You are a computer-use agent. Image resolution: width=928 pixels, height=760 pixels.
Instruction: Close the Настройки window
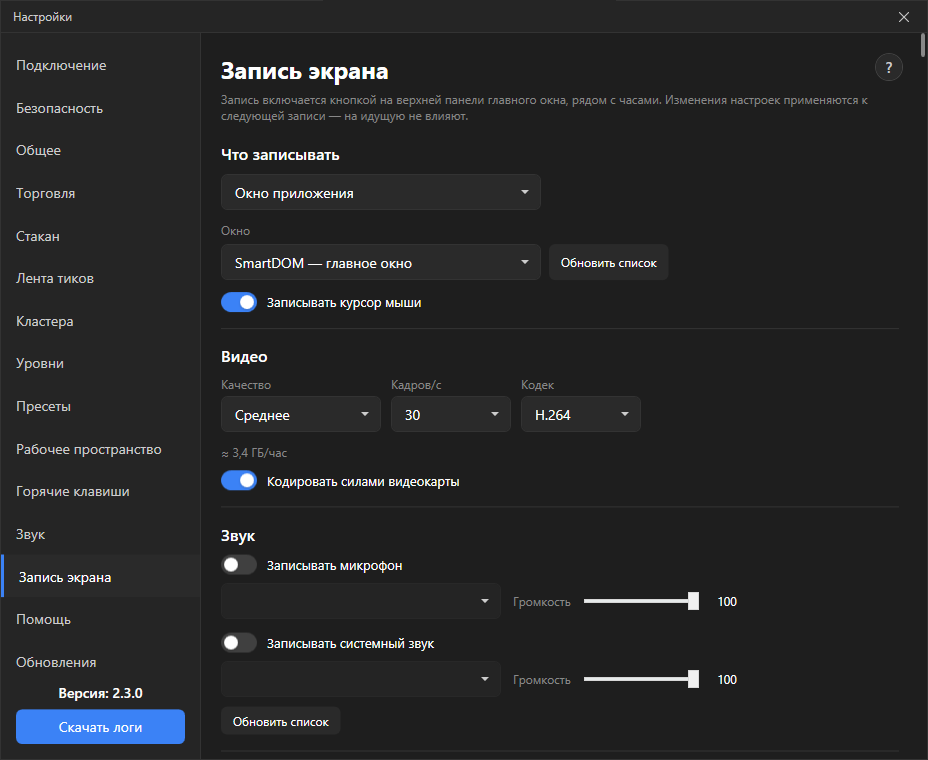pyautogui.click(x=904, y=17)
